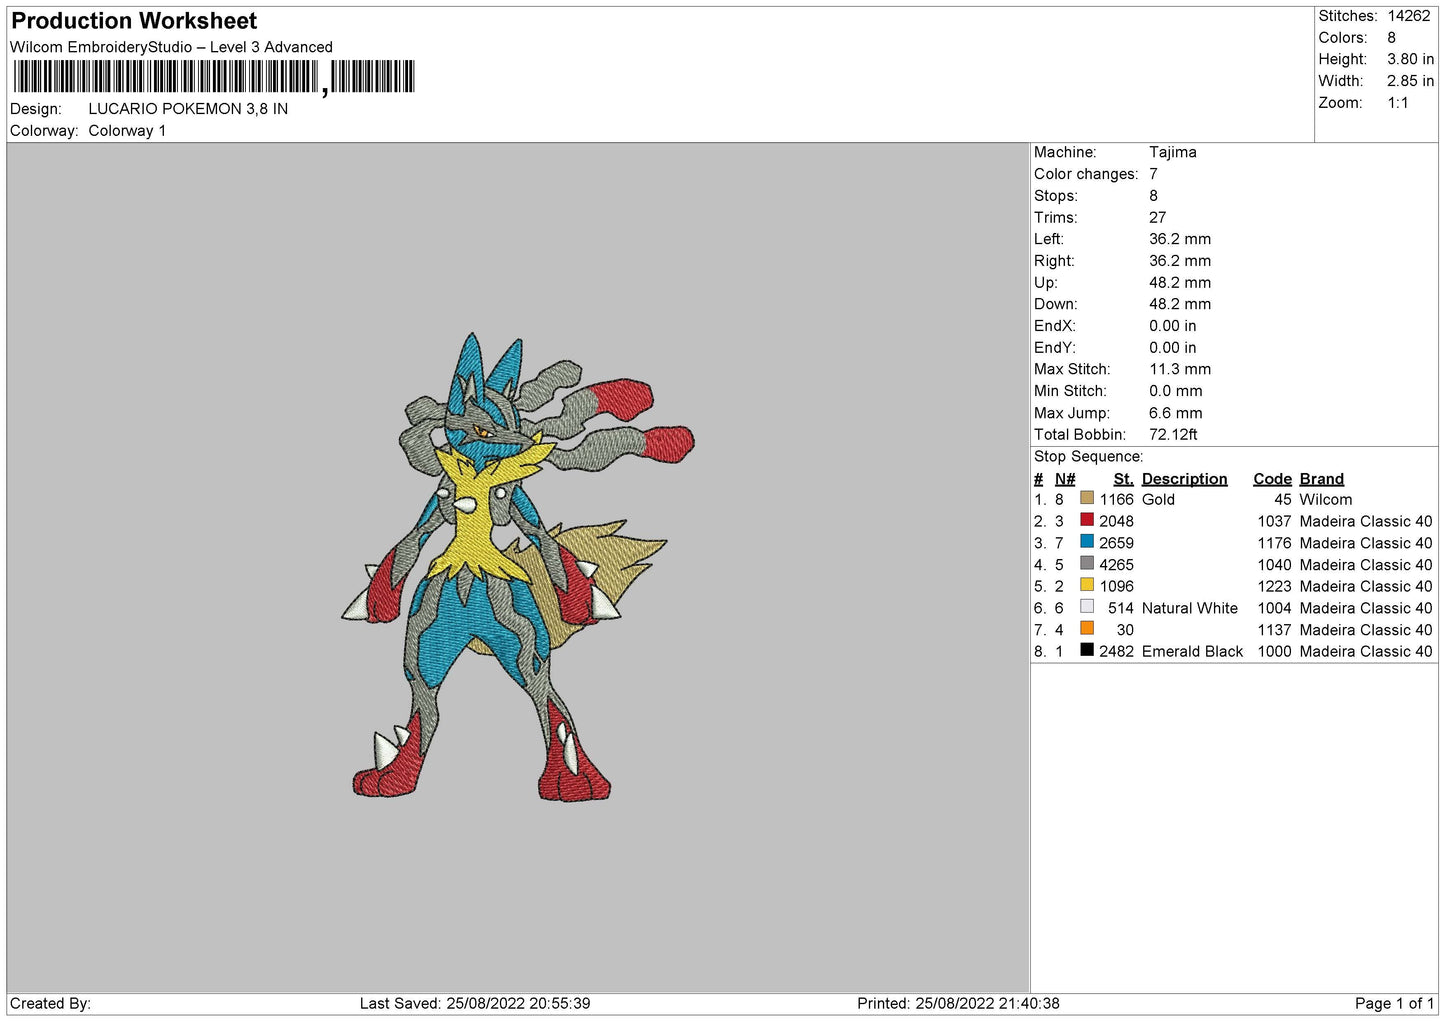
Task: Click the orange swatch for thread 30
Action: coord(1087,629)
